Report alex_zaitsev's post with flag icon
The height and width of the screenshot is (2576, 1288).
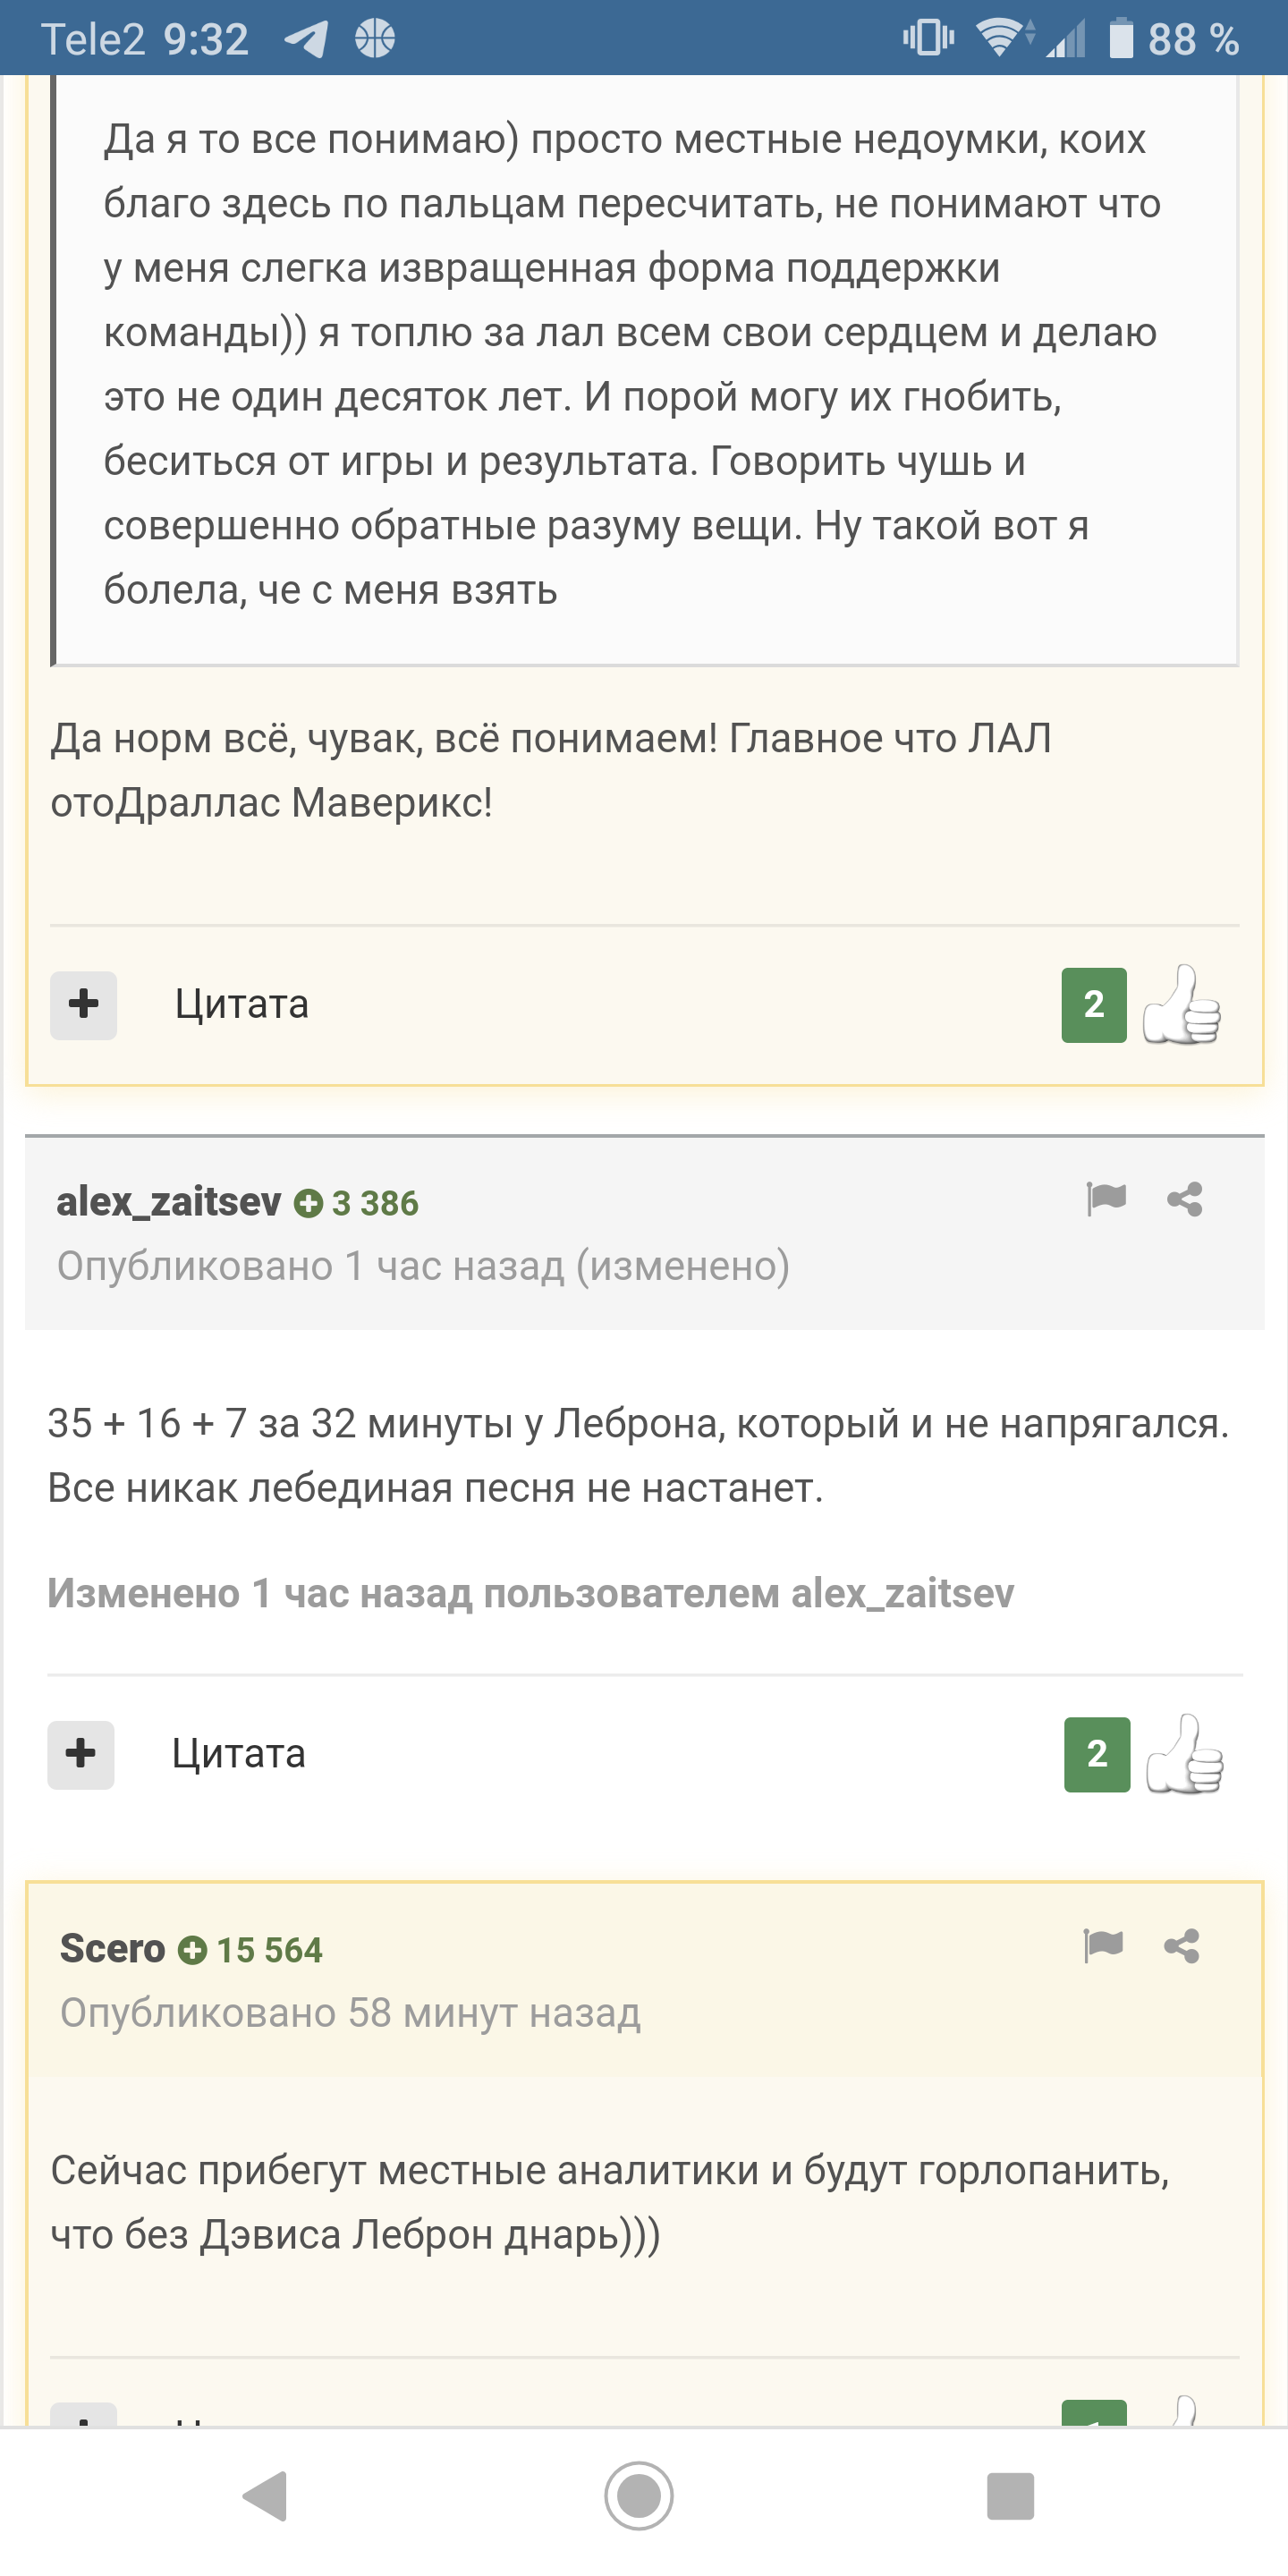(1106, 1197)
